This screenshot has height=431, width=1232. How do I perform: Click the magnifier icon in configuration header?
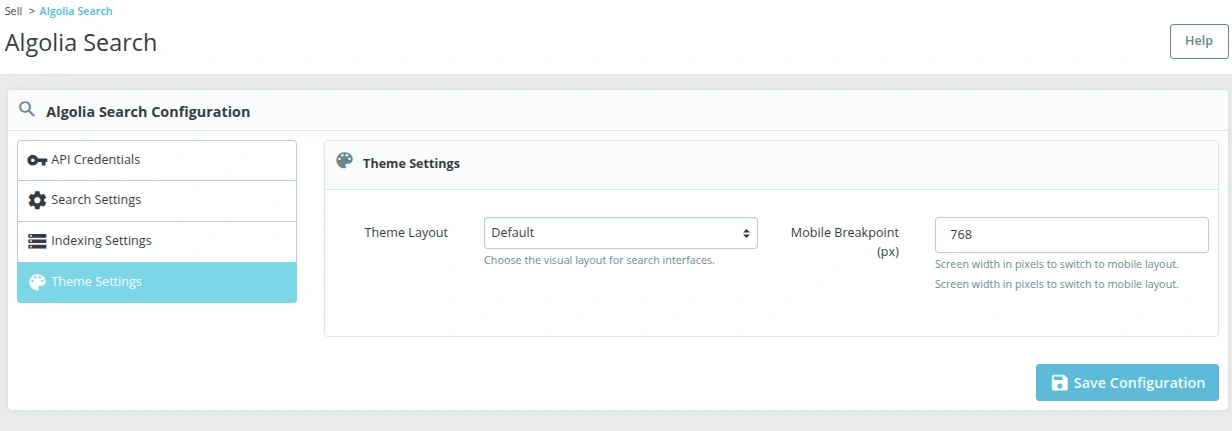28,109
